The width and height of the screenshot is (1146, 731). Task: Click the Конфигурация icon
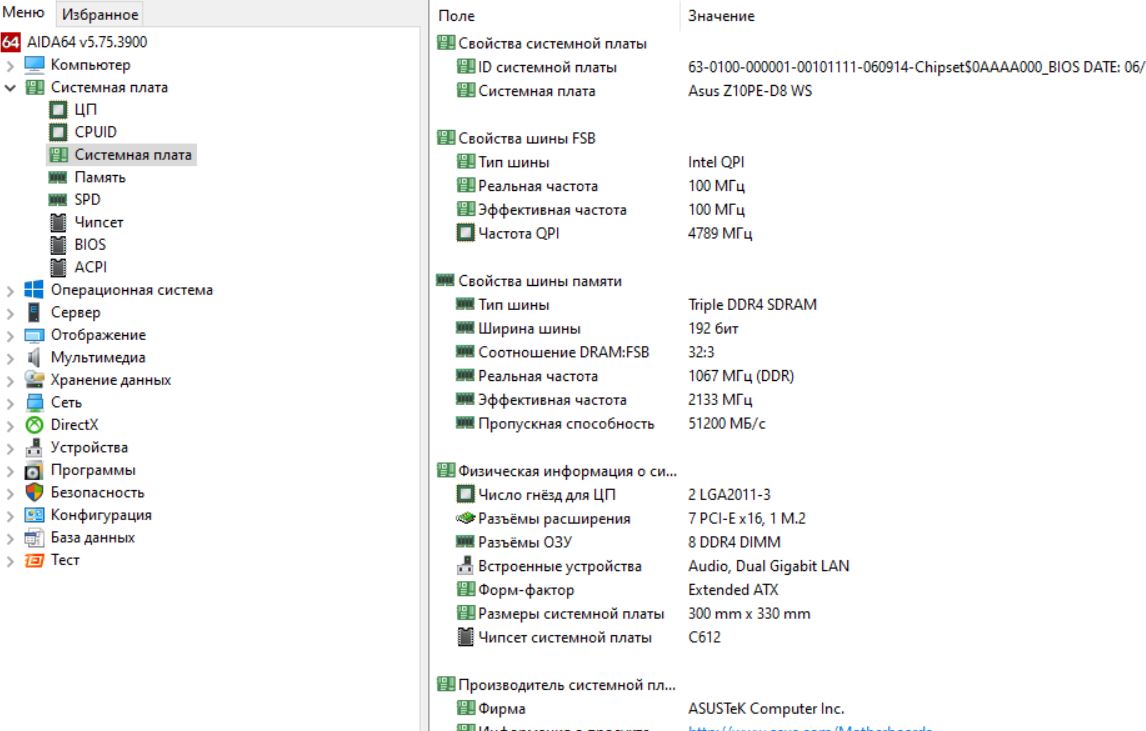pyautogui.click(x=34, y=515)
